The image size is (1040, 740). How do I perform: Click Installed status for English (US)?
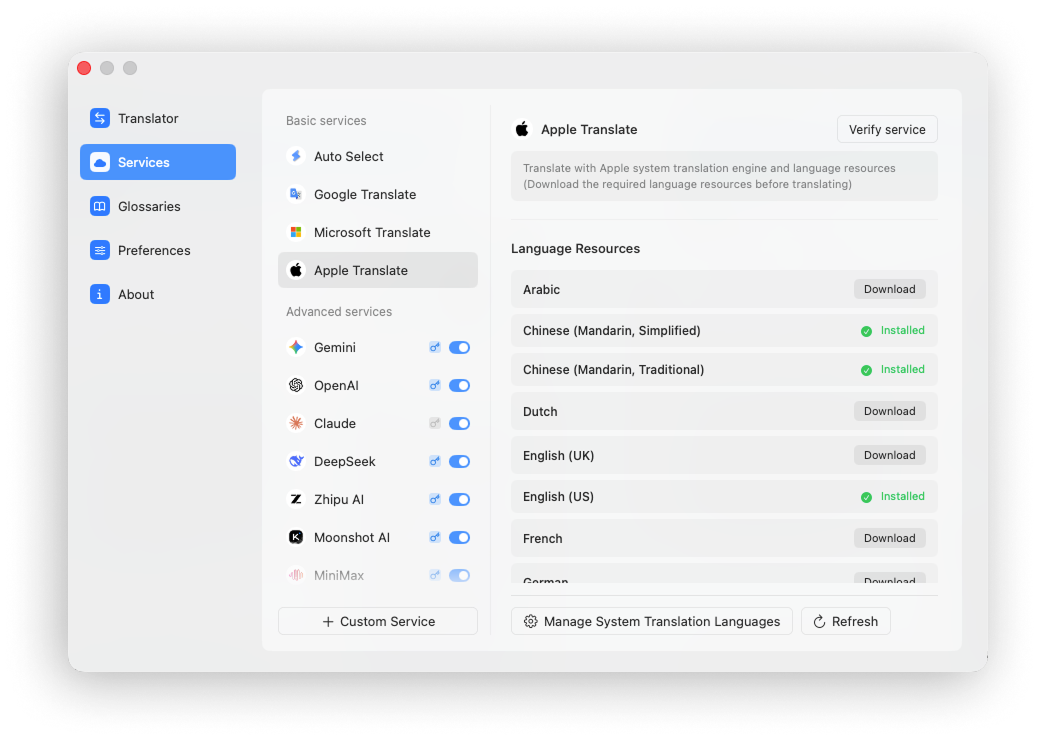893,497
